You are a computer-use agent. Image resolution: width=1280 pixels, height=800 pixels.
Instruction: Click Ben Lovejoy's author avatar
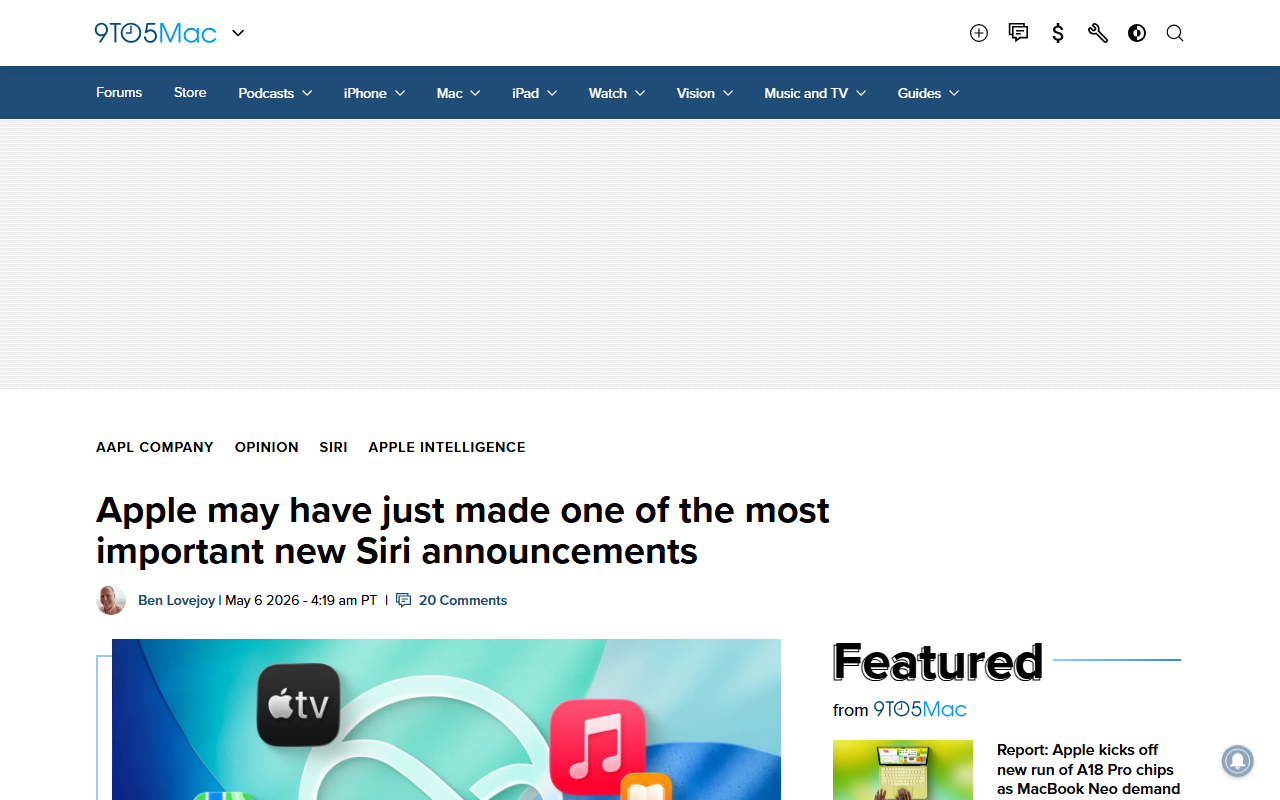click(111, 600)
